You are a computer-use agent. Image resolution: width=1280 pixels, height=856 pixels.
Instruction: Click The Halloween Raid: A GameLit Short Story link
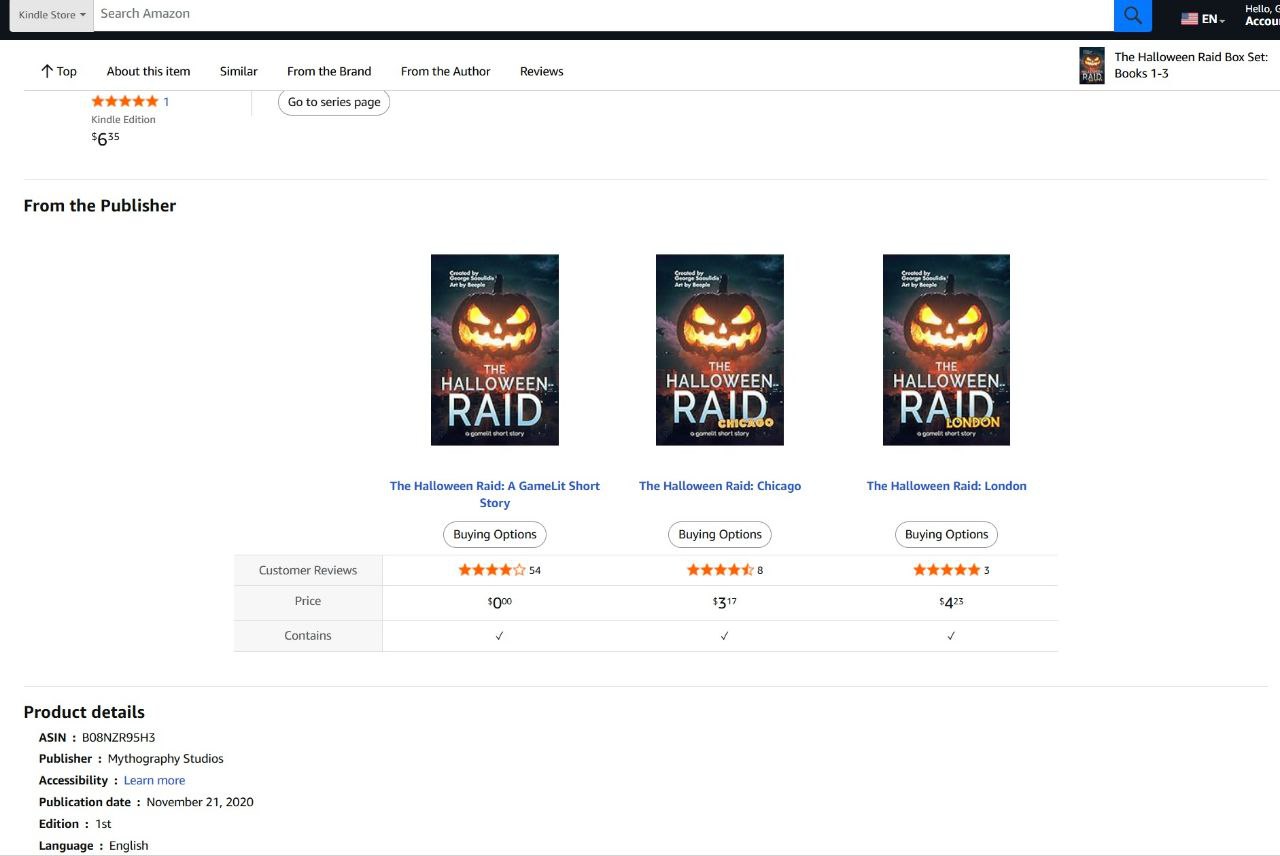(x=495, y=494)
